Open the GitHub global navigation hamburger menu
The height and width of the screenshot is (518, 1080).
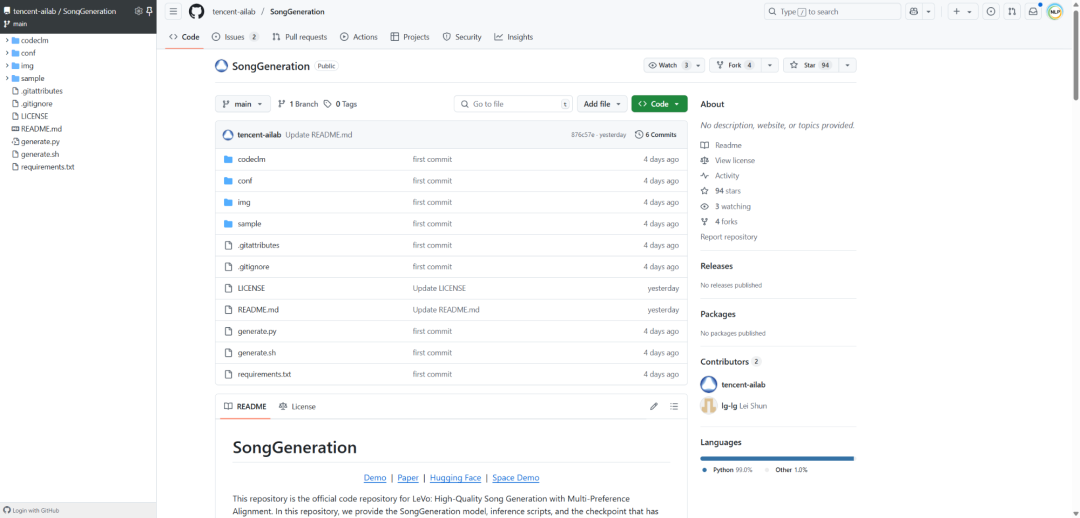[174, 12]
